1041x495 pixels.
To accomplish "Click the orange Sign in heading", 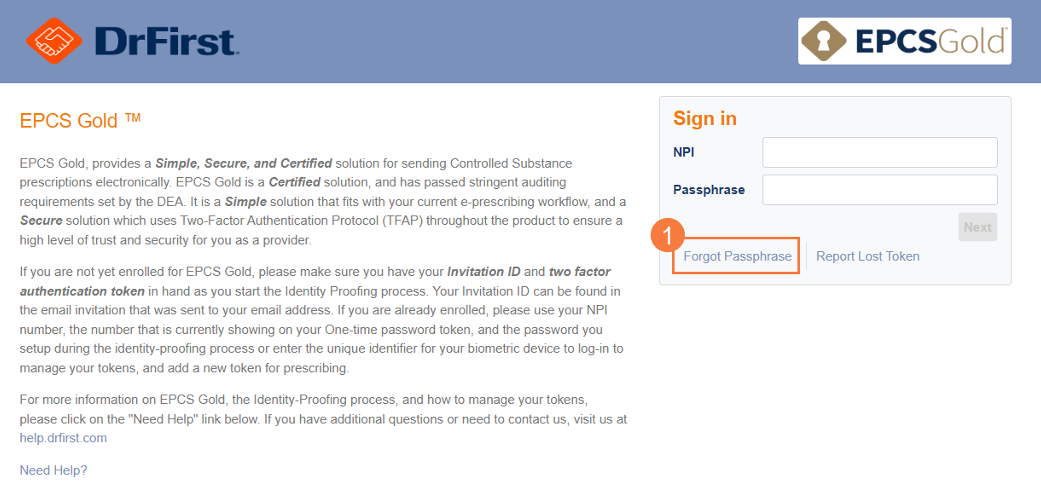I will (704, 118).
